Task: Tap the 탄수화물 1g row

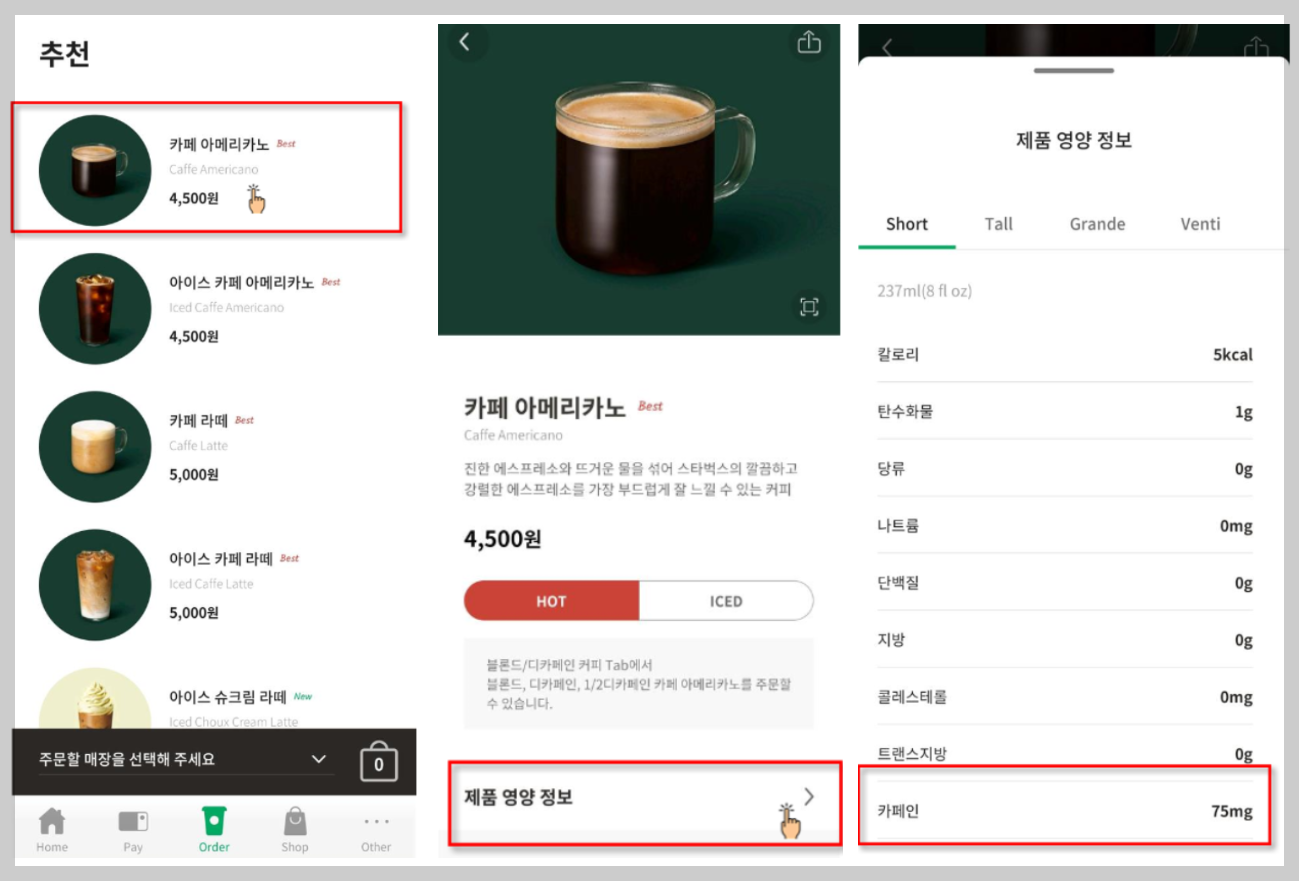Action: 1065,411
